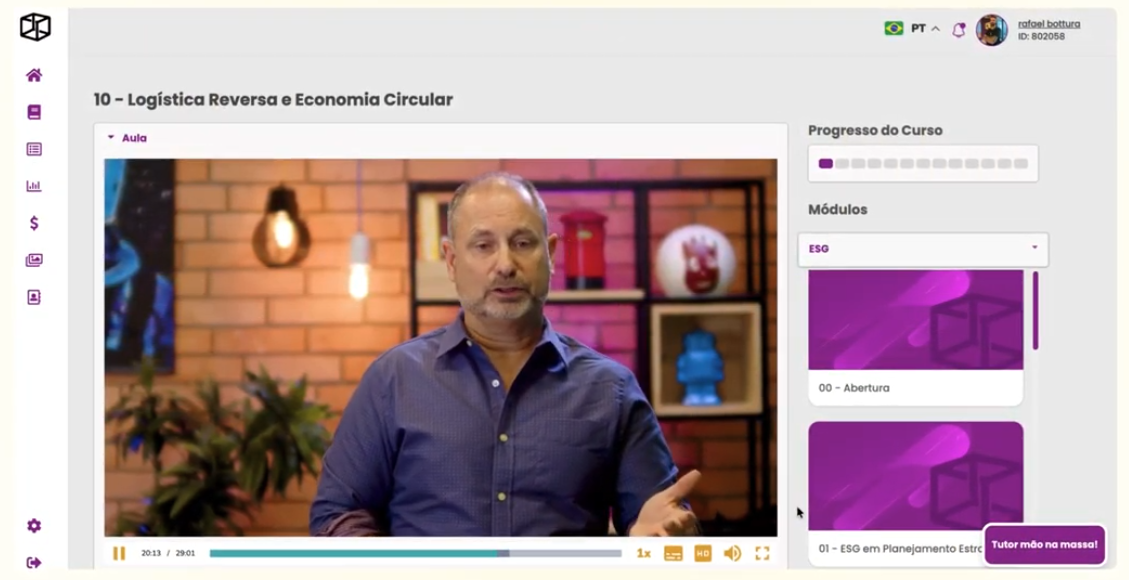Viewport: 1129px width, 580px height.
Task: Toggle video subtitles icon
Action: tap(673, 553)
